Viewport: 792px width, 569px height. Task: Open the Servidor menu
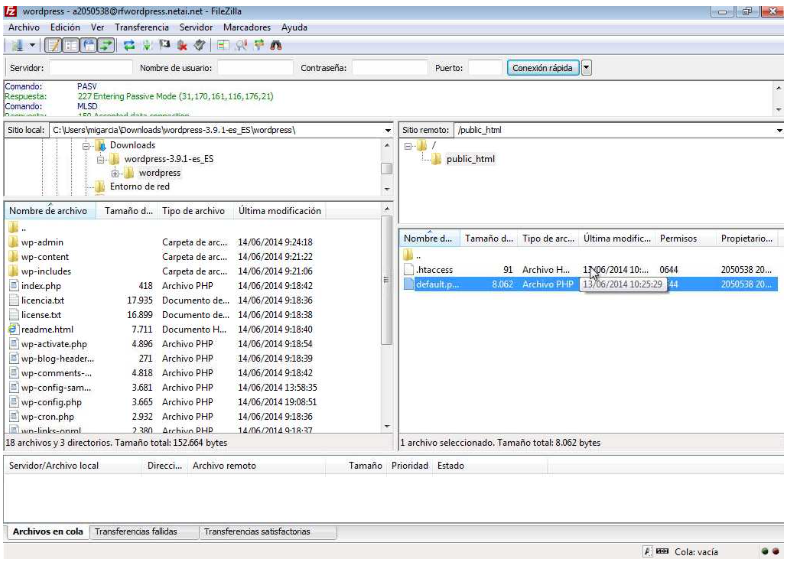click(196, 27)
